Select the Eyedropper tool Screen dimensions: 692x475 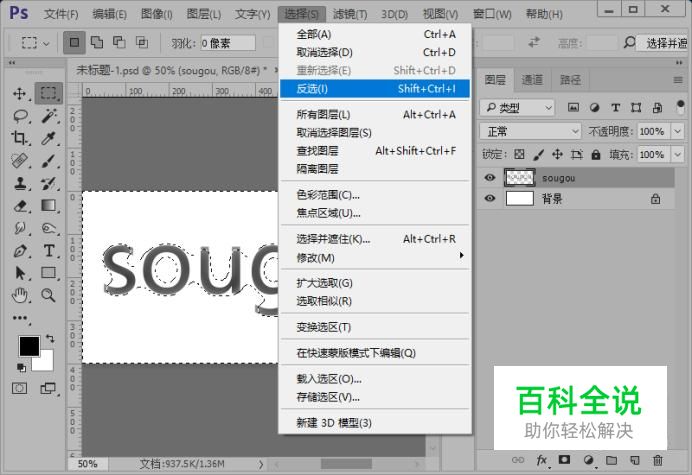[x=49, y=138]
